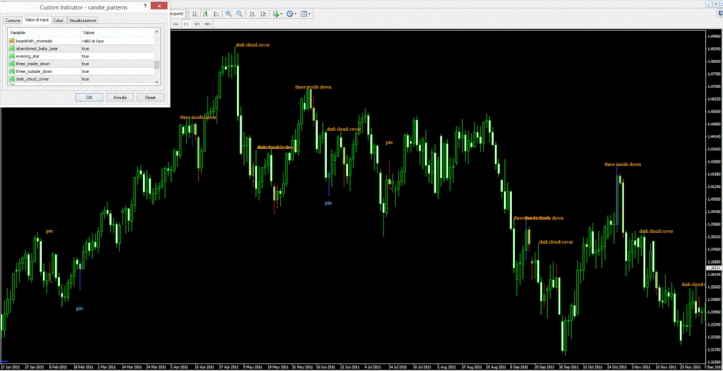The height and width of the screenshot is (371, 723).
Task: Click the Valore column header
Action: pos(117,33)
